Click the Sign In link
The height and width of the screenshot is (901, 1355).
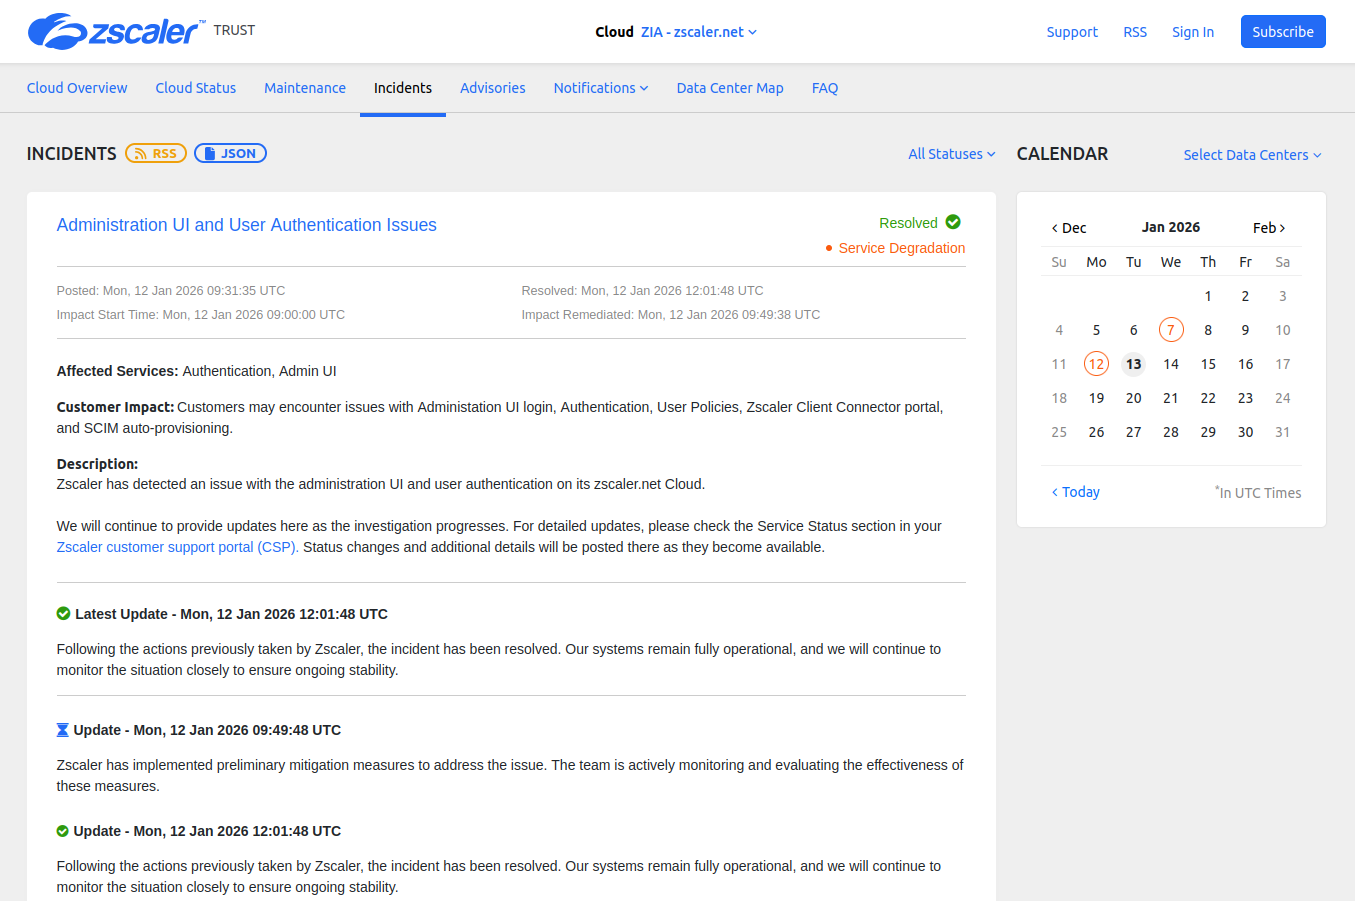pyautogui.click(x=1192, y=31)
